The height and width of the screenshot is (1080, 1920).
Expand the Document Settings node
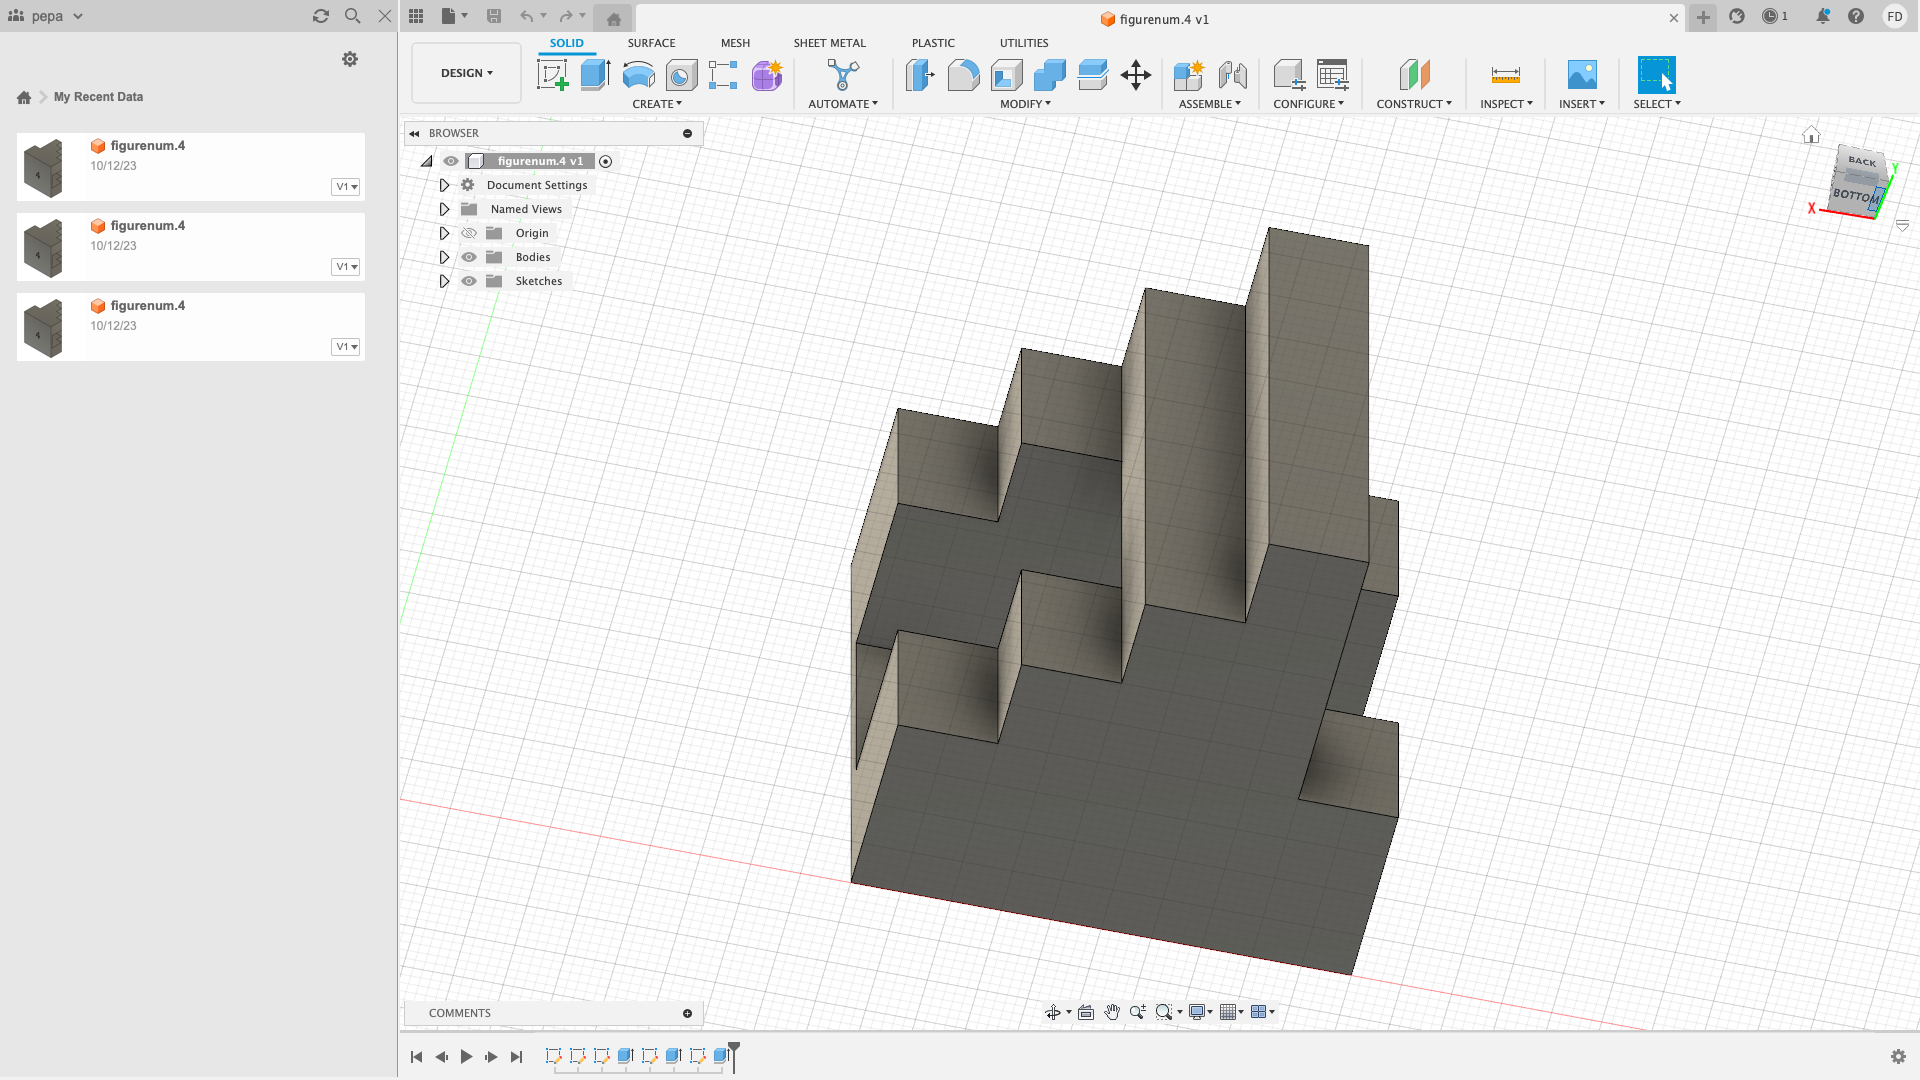(x=444, y=185)
